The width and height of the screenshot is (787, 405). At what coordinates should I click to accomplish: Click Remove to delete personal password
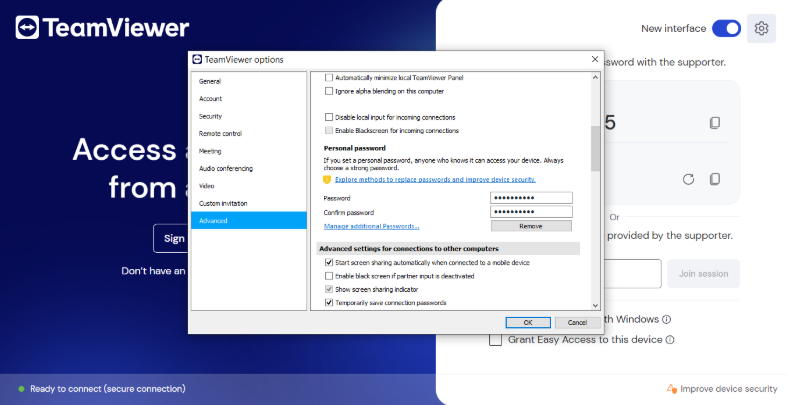(x=531, y=226)
